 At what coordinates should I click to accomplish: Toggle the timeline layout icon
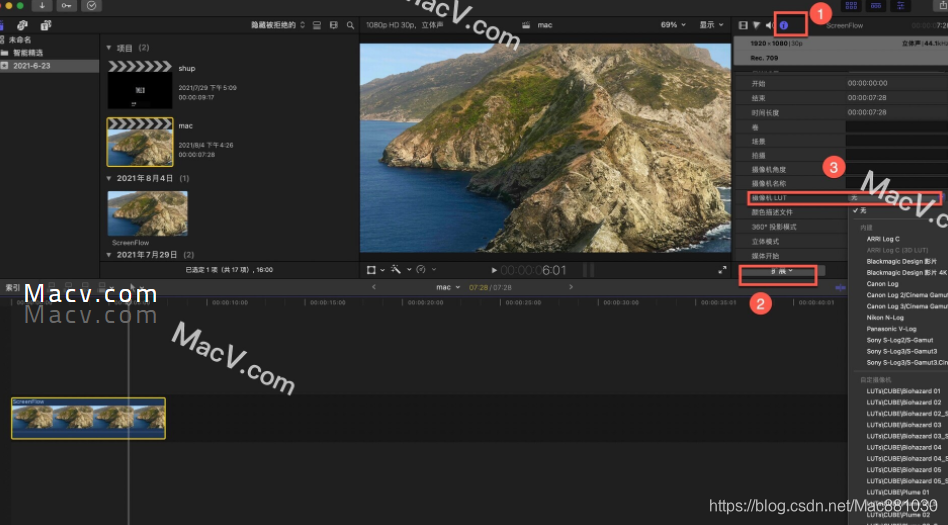tap(876, 5)
